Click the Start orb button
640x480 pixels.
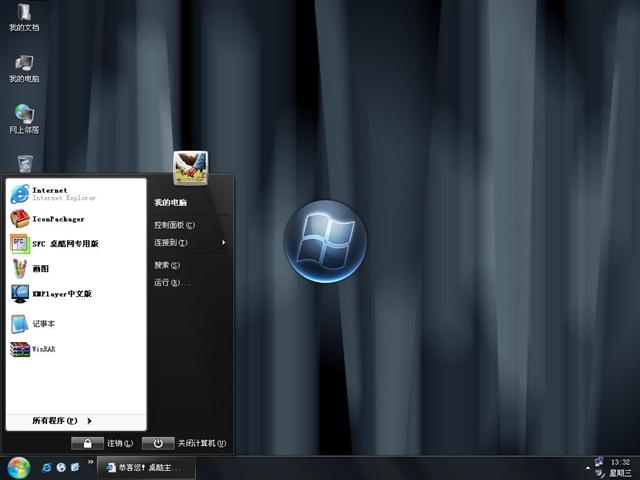point(19,468)
